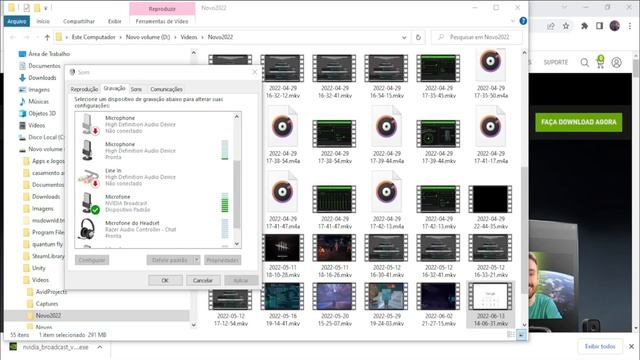Open the Captures folder in tree
This screenshot has height=360, width=640.
click(47, 304)
